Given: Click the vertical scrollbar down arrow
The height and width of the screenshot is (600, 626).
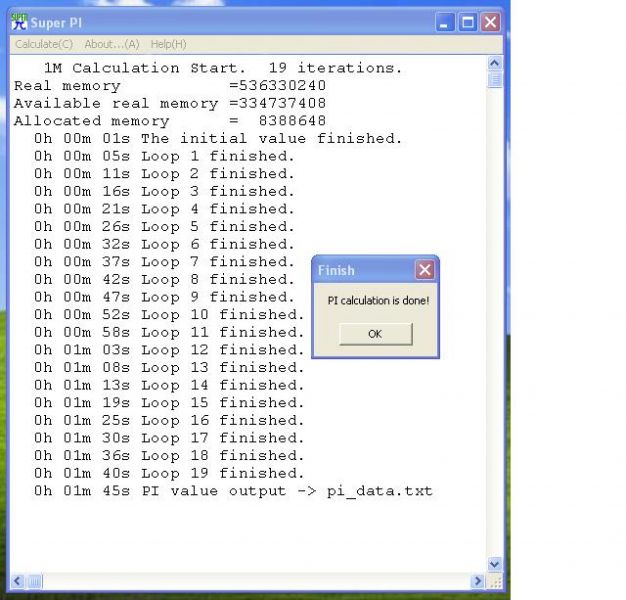Looking at the screenshot, I should click(x=494, y=564).
